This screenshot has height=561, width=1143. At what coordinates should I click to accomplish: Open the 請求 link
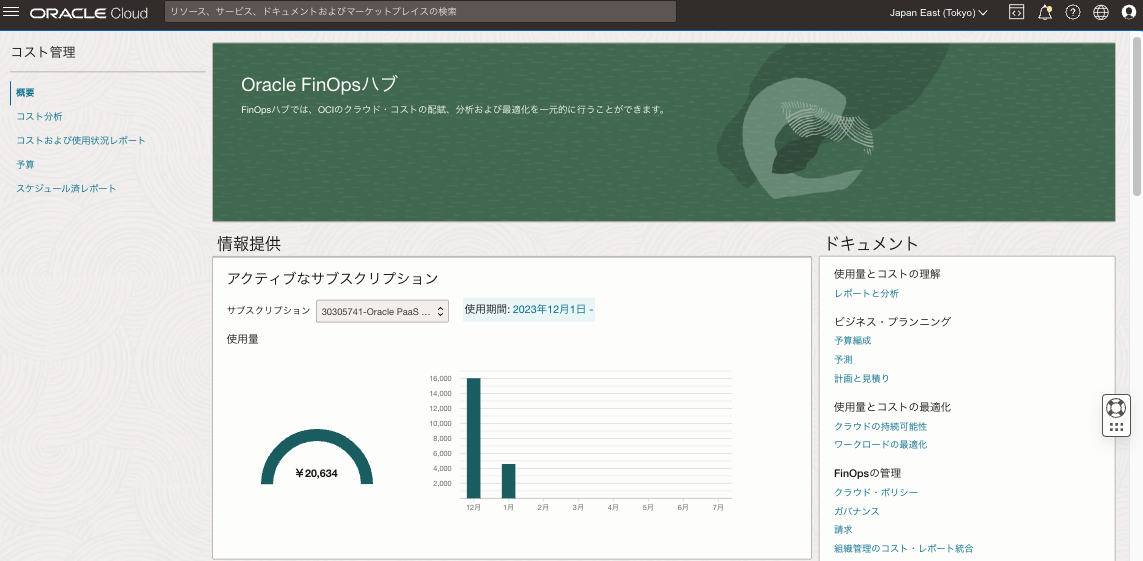coord(843,530)
